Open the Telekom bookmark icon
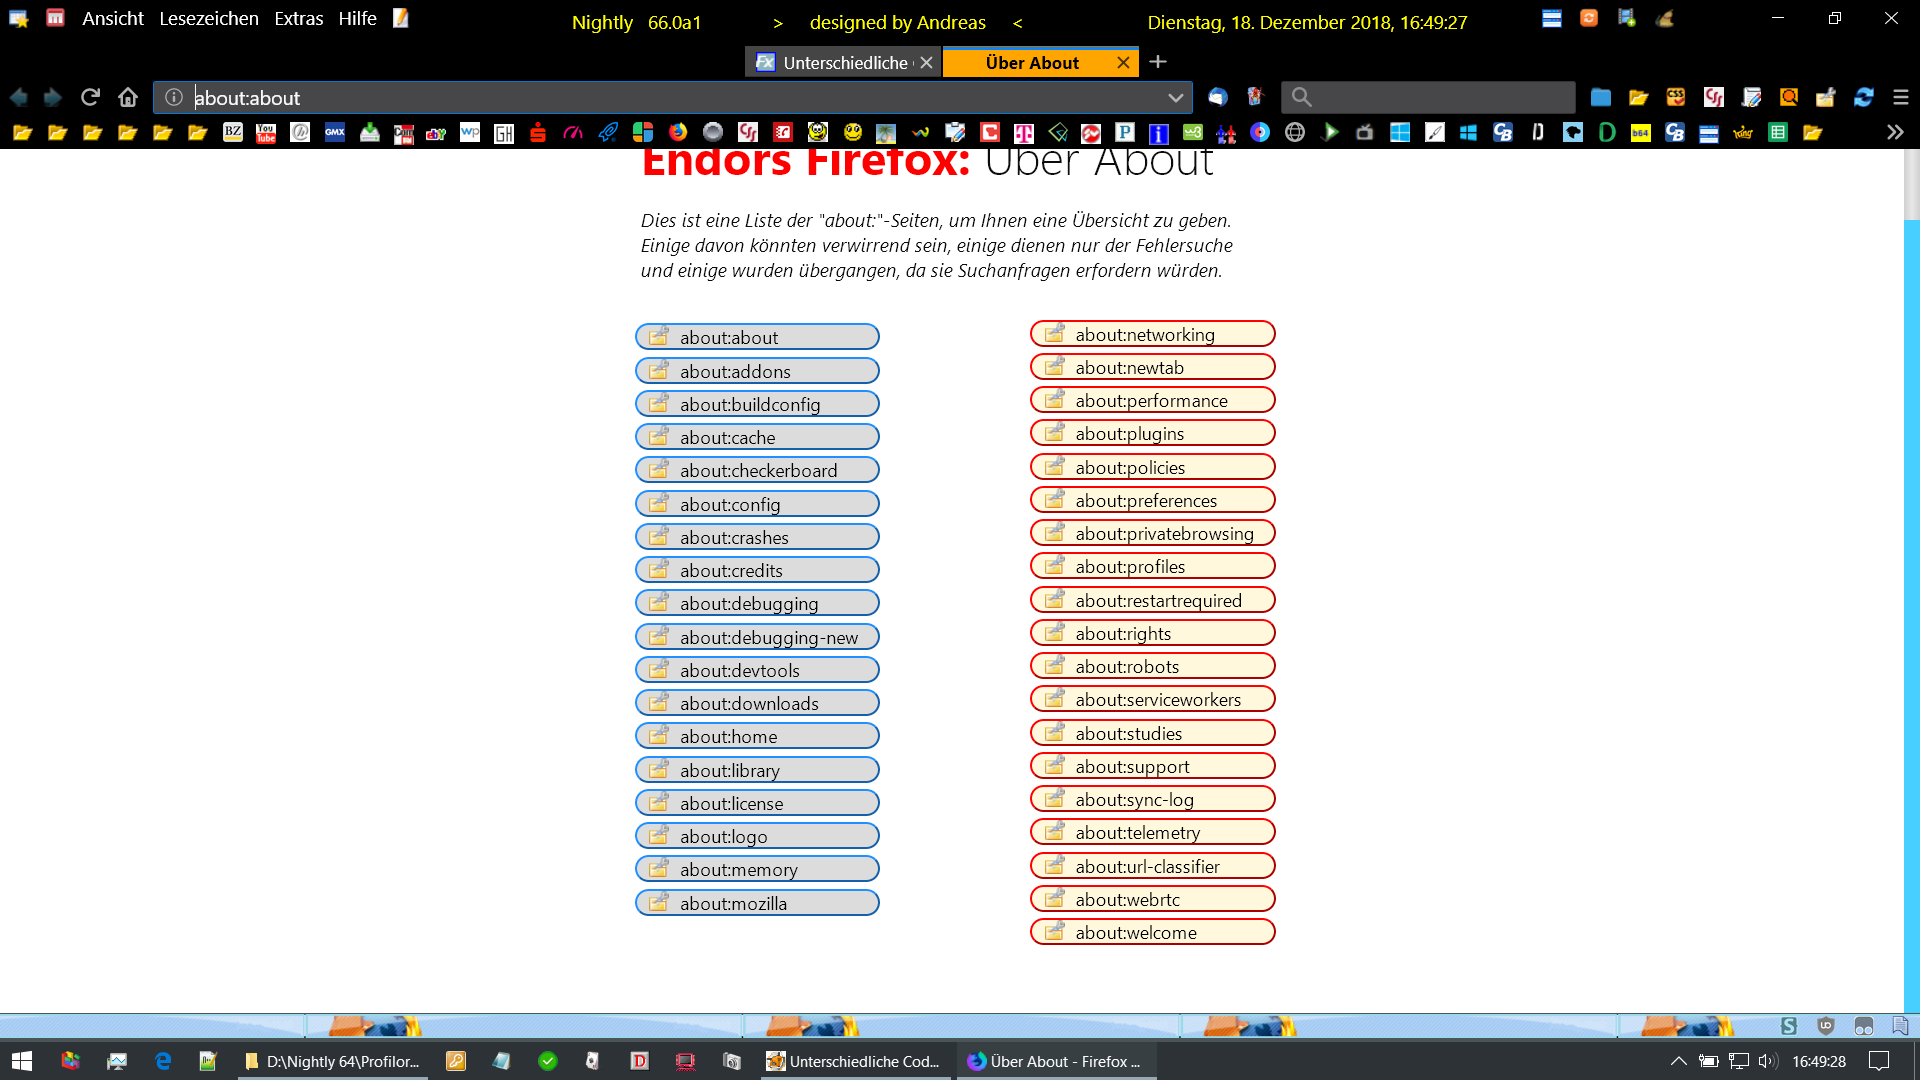 click(x=1024, y=132)
